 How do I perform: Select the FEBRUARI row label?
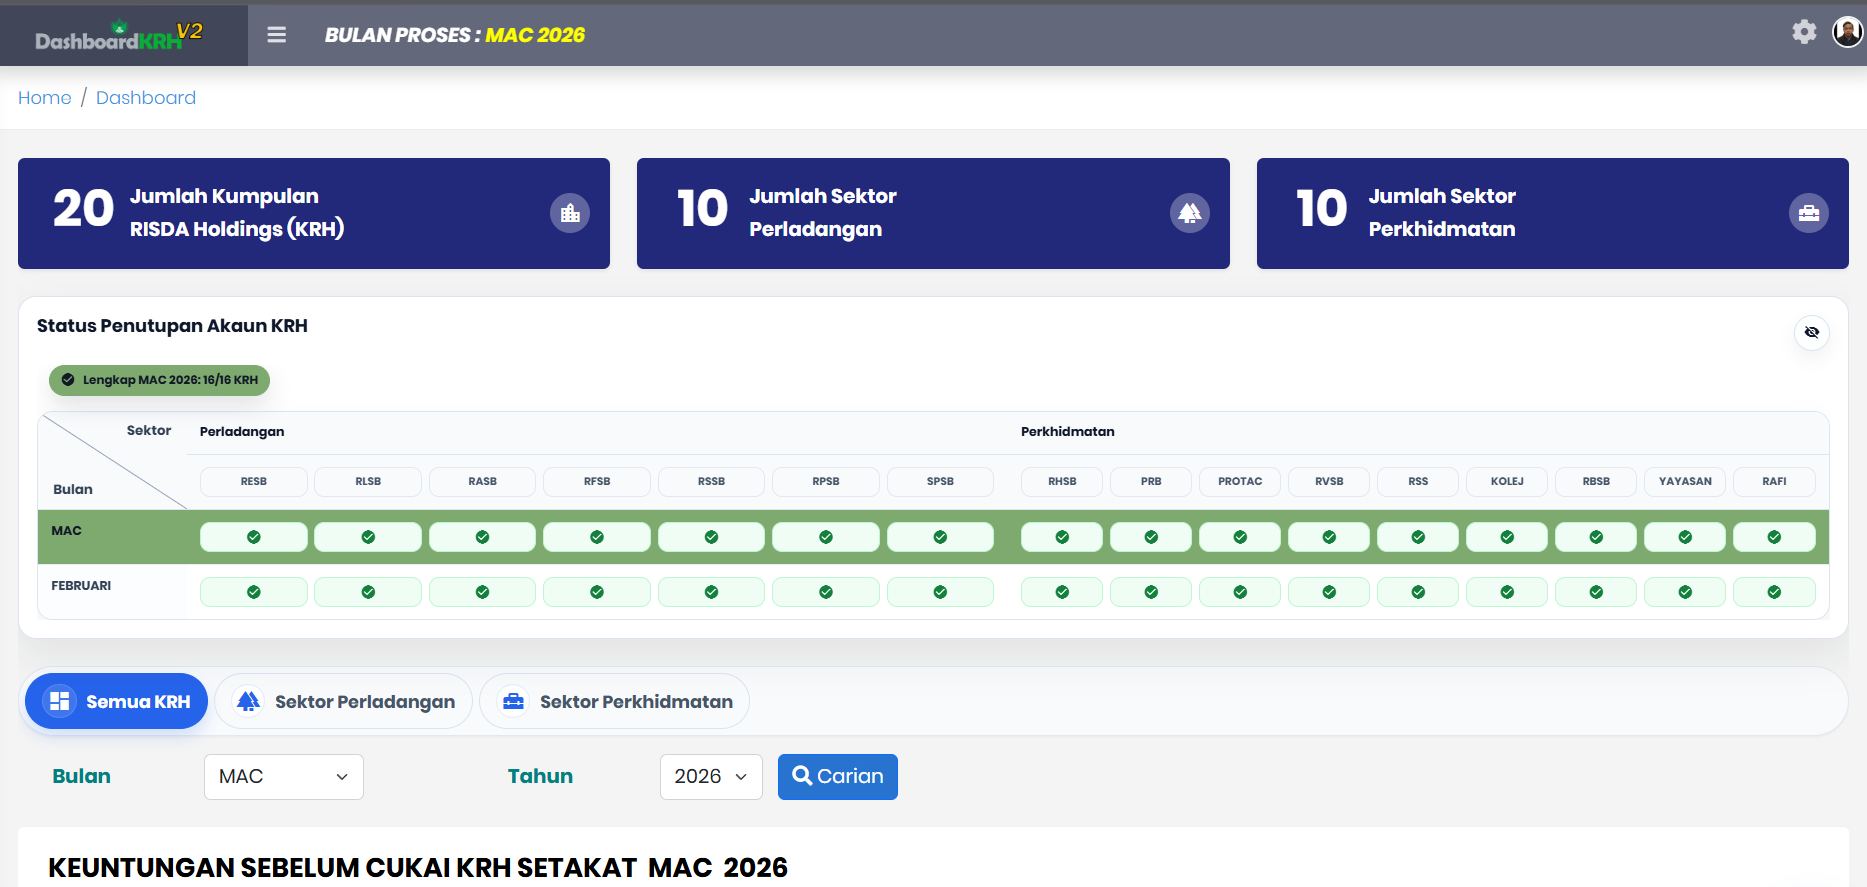point(81,586)
